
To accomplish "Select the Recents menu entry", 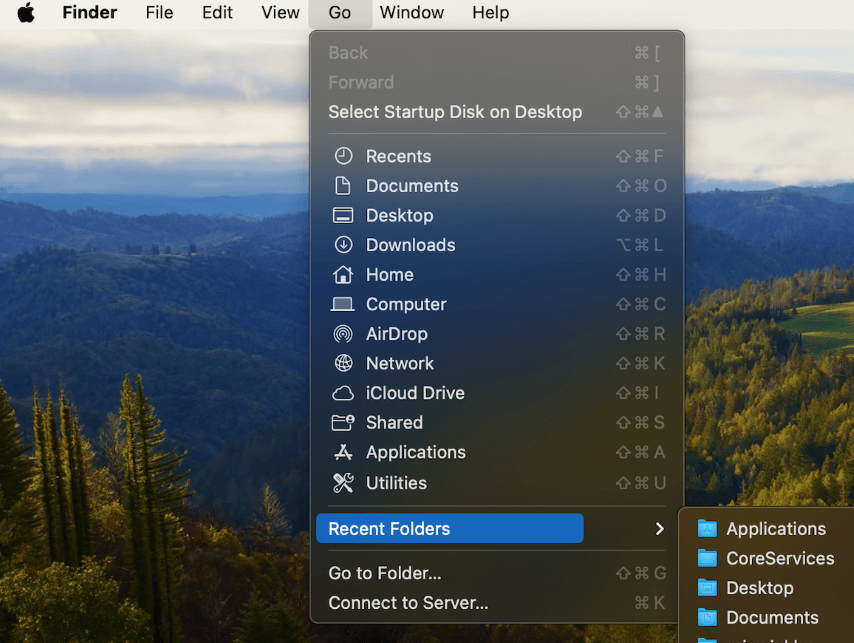I will [497, 156].
